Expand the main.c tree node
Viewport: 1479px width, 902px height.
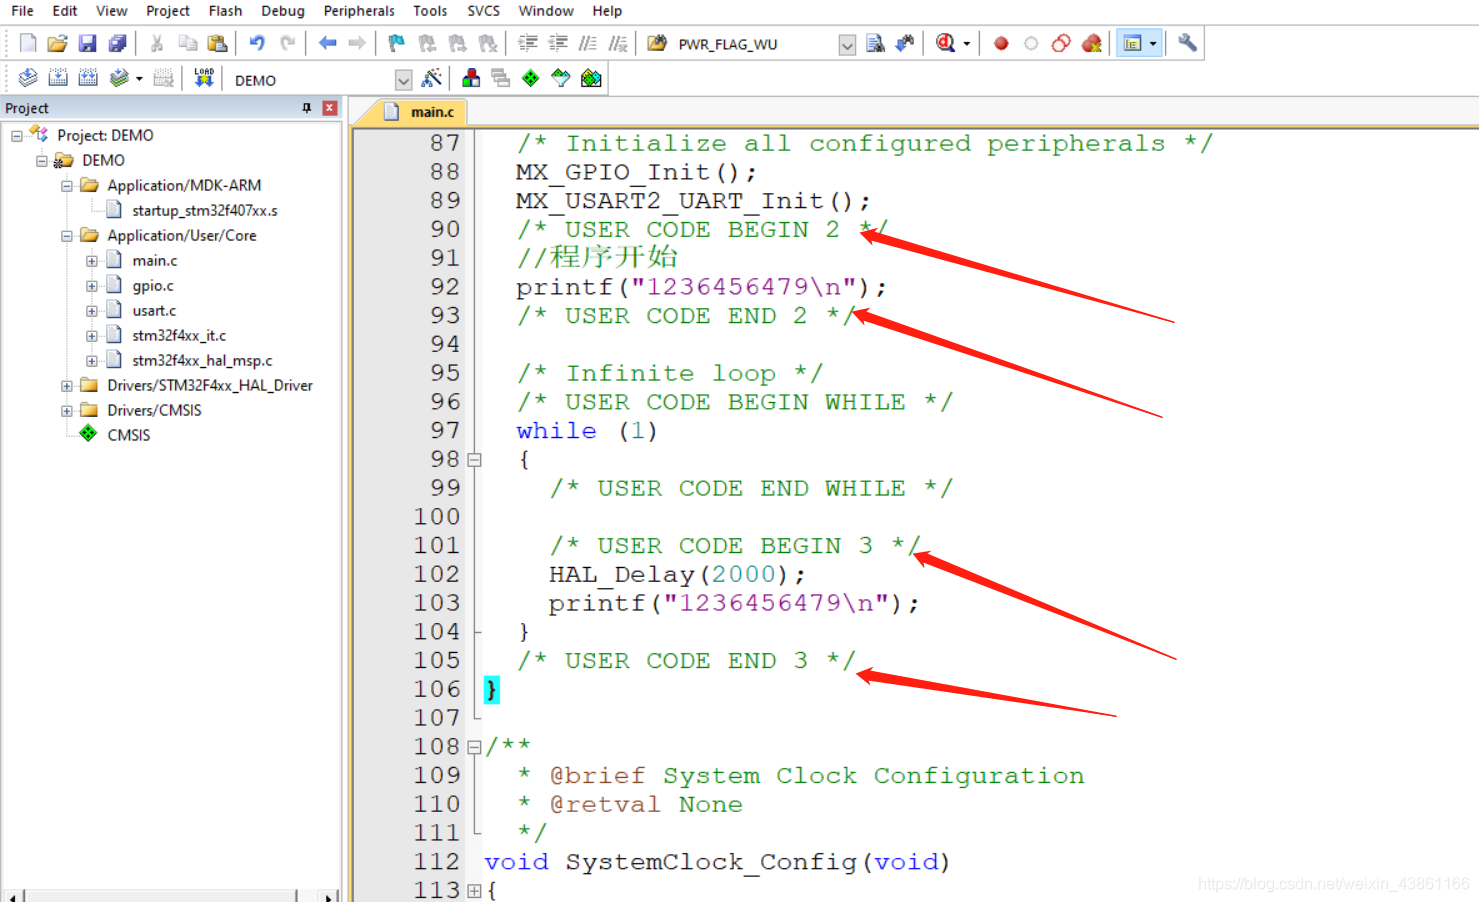point(91,260)
